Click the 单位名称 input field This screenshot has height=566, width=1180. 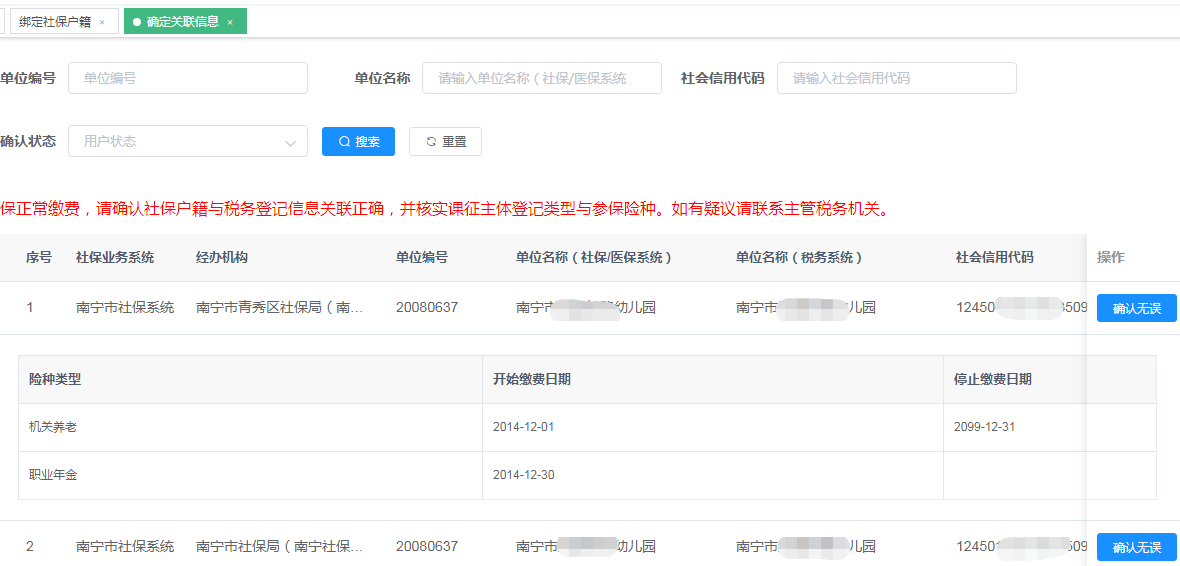pyautogui.click(x=541, y=78)
